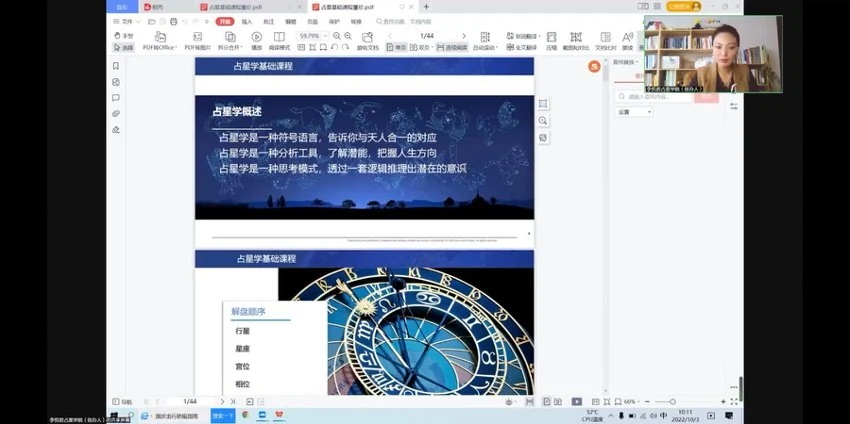Select the 开始 ribbon tab

click(225, 22)
